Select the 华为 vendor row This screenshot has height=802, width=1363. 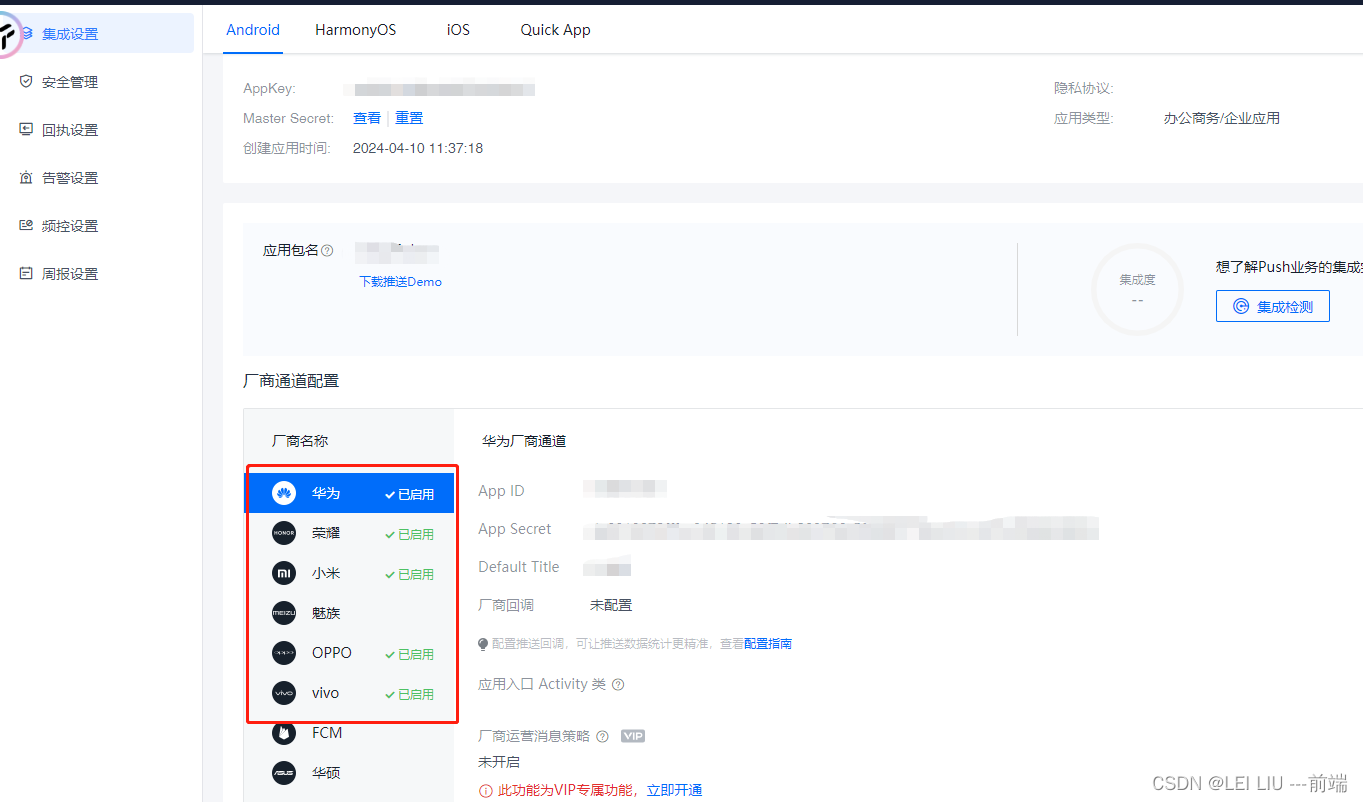pyautogui.click(x=351, y=494)
